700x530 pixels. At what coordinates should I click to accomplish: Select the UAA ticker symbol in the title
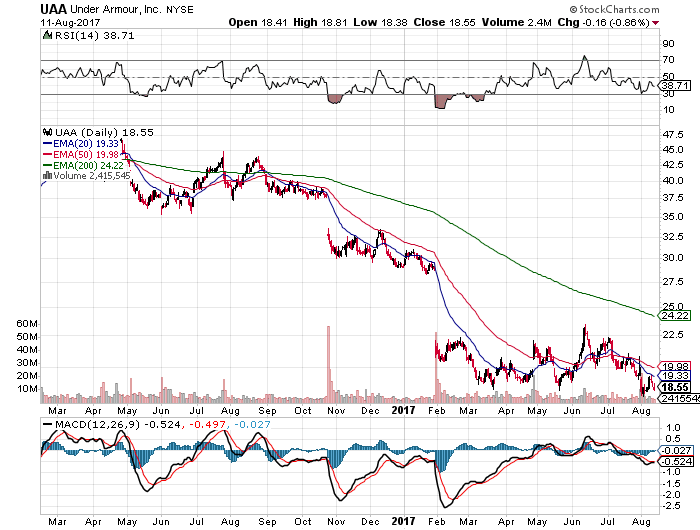(54, 9)
